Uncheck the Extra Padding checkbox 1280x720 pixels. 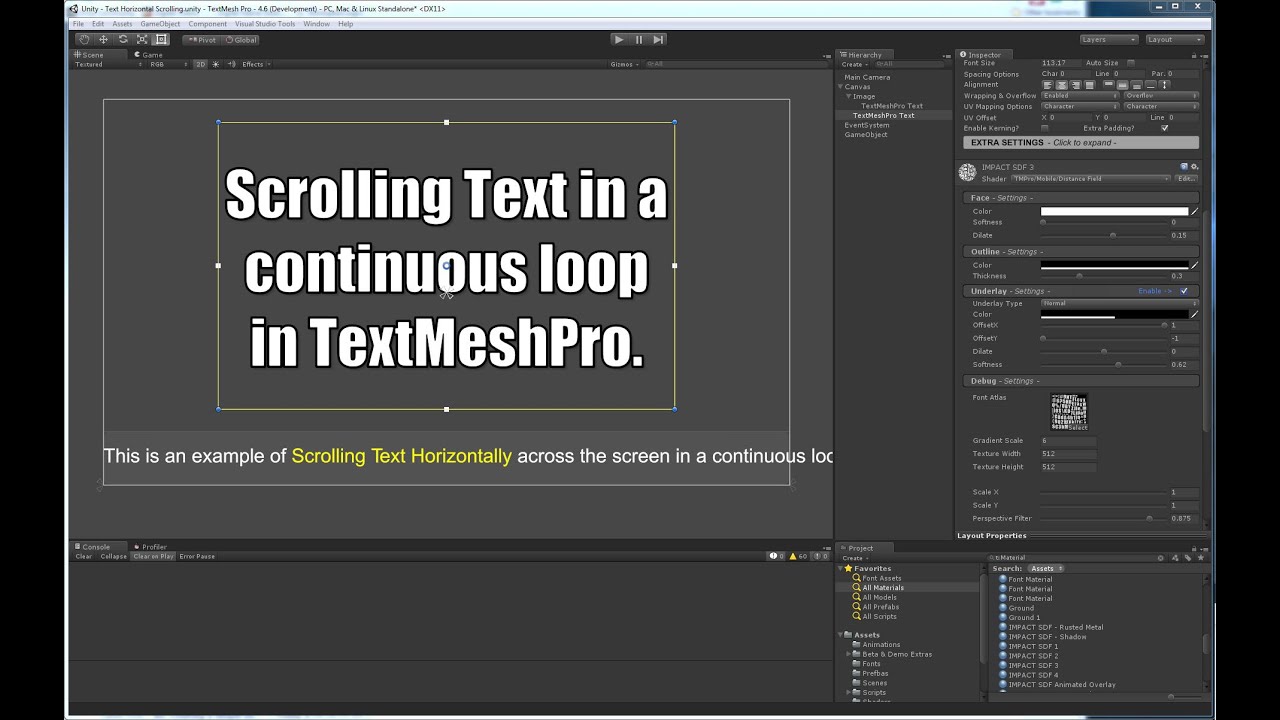click(1164, 128)
